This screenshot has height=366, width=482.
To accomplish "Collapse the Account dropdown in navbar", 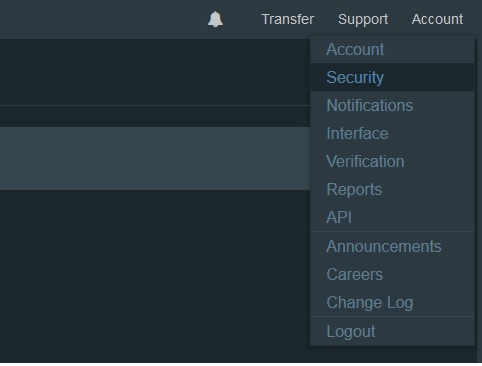I will pyautogui.click(x=437, y=19).
